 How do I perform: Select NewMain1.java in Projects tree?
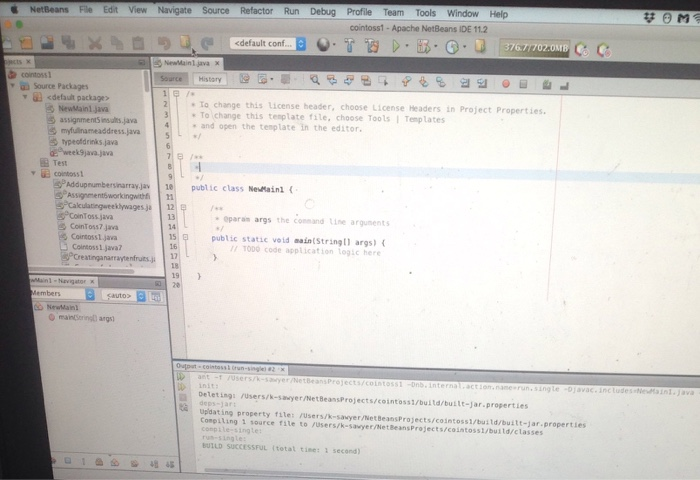click(83, 109)
